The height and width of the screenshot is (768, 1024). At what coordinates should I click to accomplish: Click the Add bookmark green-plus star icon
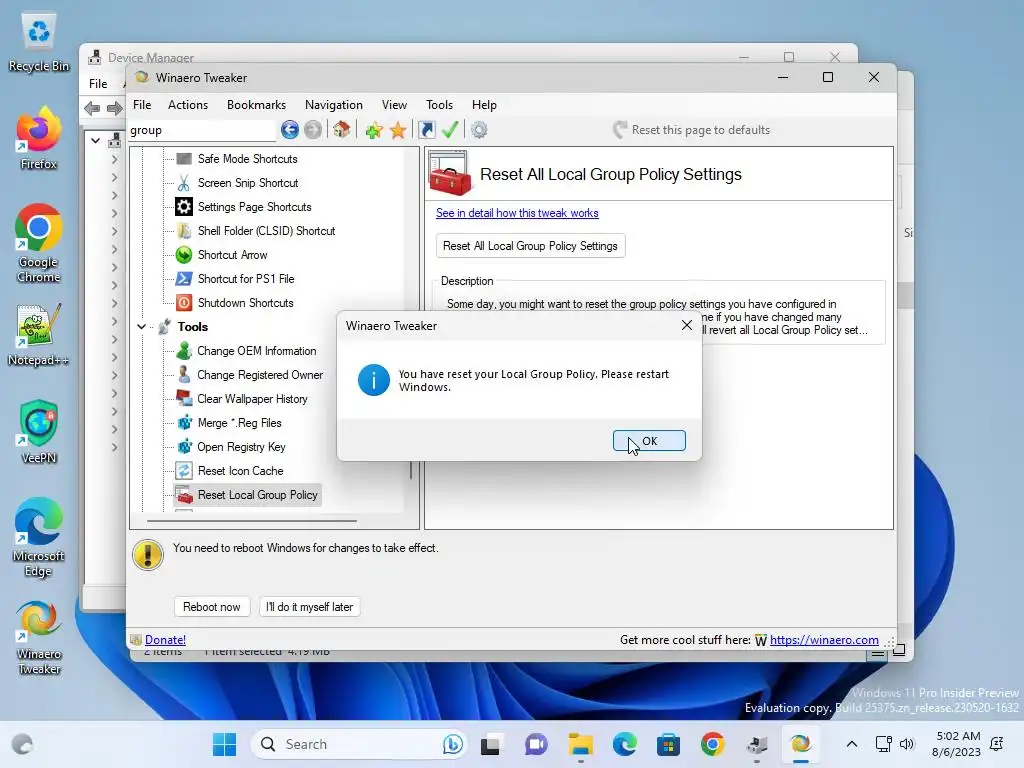tap(374, 130)
